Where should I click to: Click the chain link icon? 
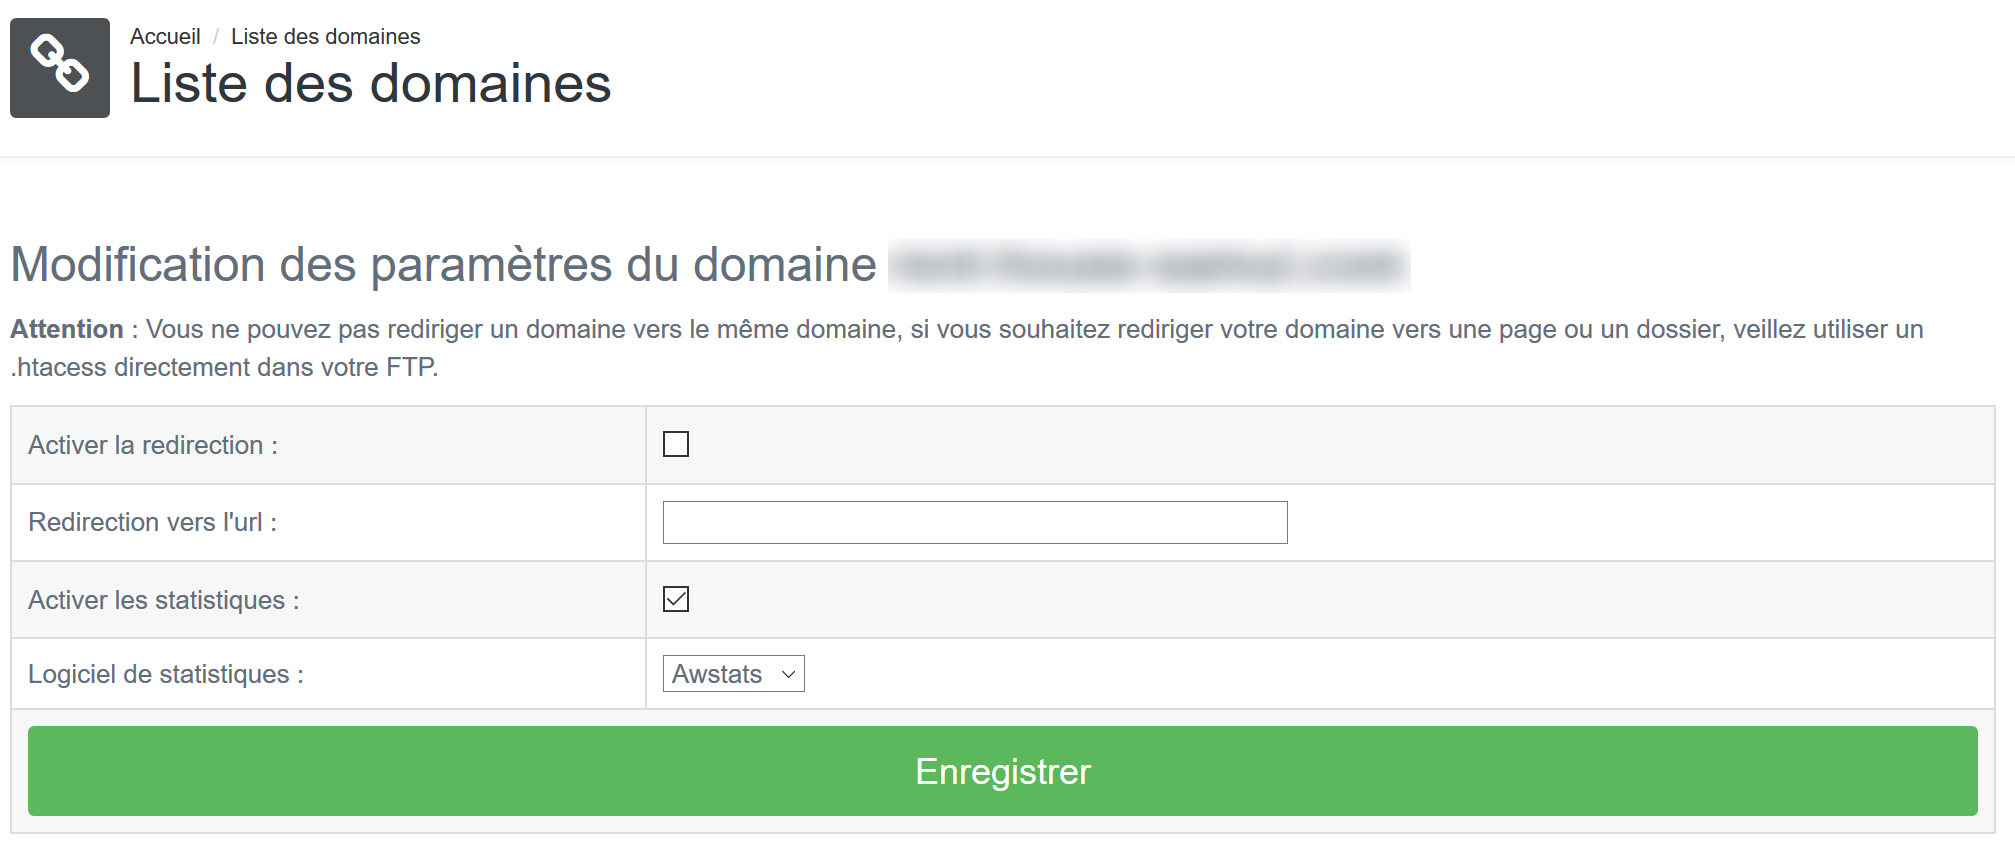click(60, 67)
